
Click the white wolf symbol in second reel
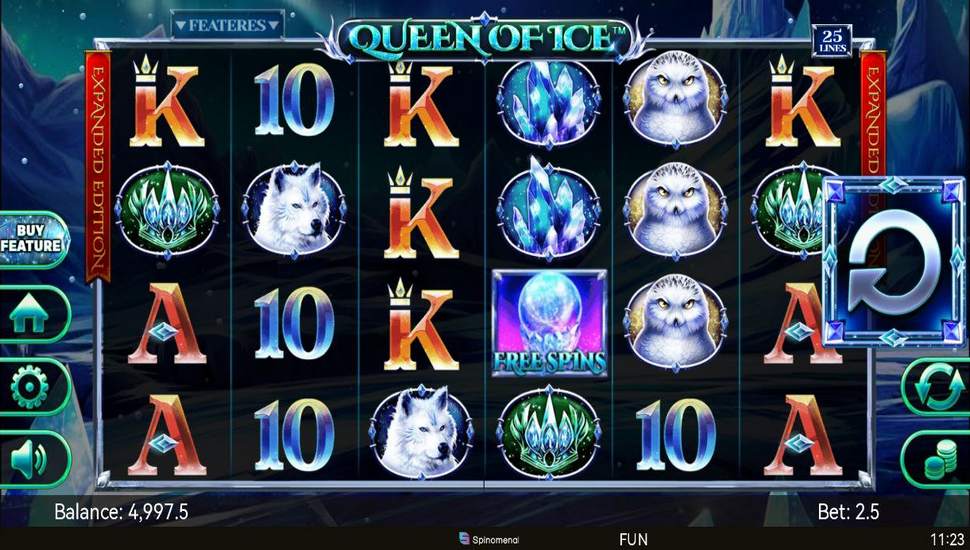[x=294, y=210]
